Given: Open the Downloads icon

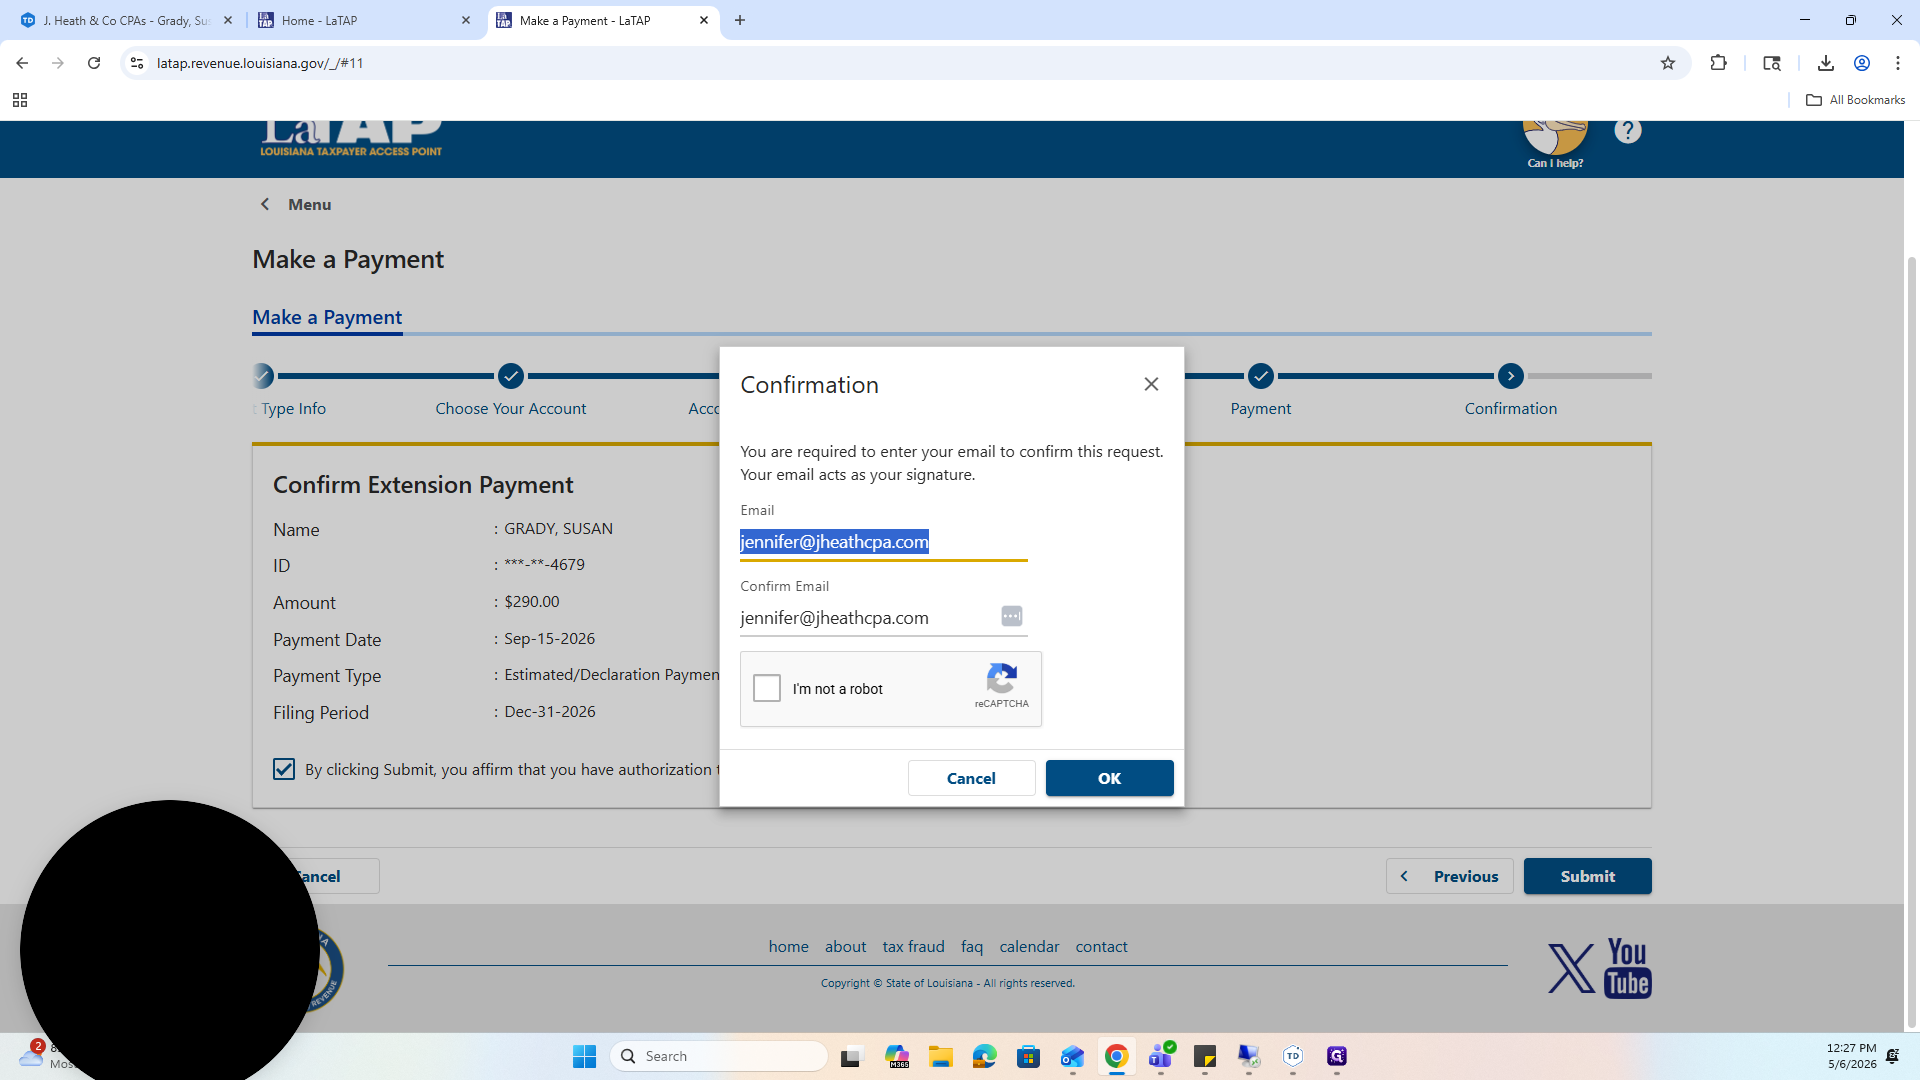Looking at the screenshot, I should (1825, 63).
